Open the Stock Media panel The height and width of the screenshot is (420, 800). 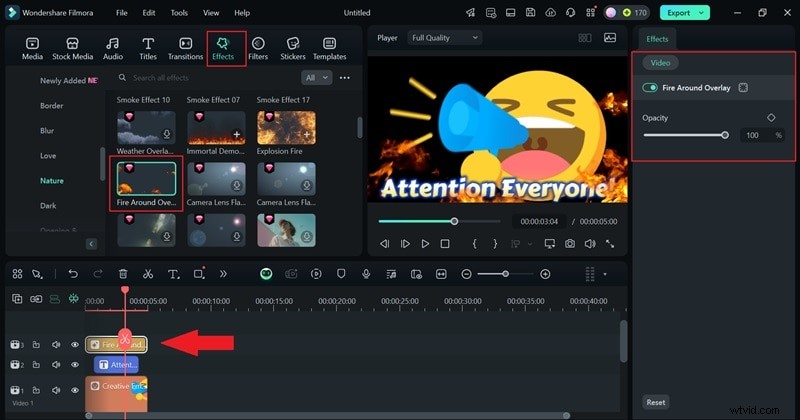(72, 49)
